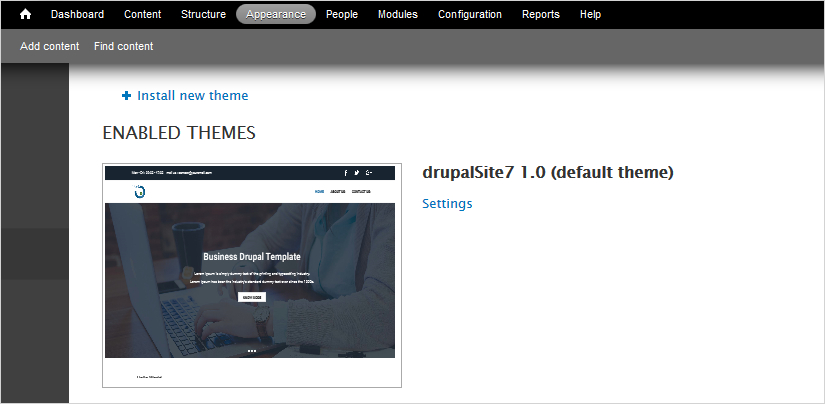Screen dimensions: 825x404
Task: Click the plus icon beside Install new theme
Action: pos(126,96)
